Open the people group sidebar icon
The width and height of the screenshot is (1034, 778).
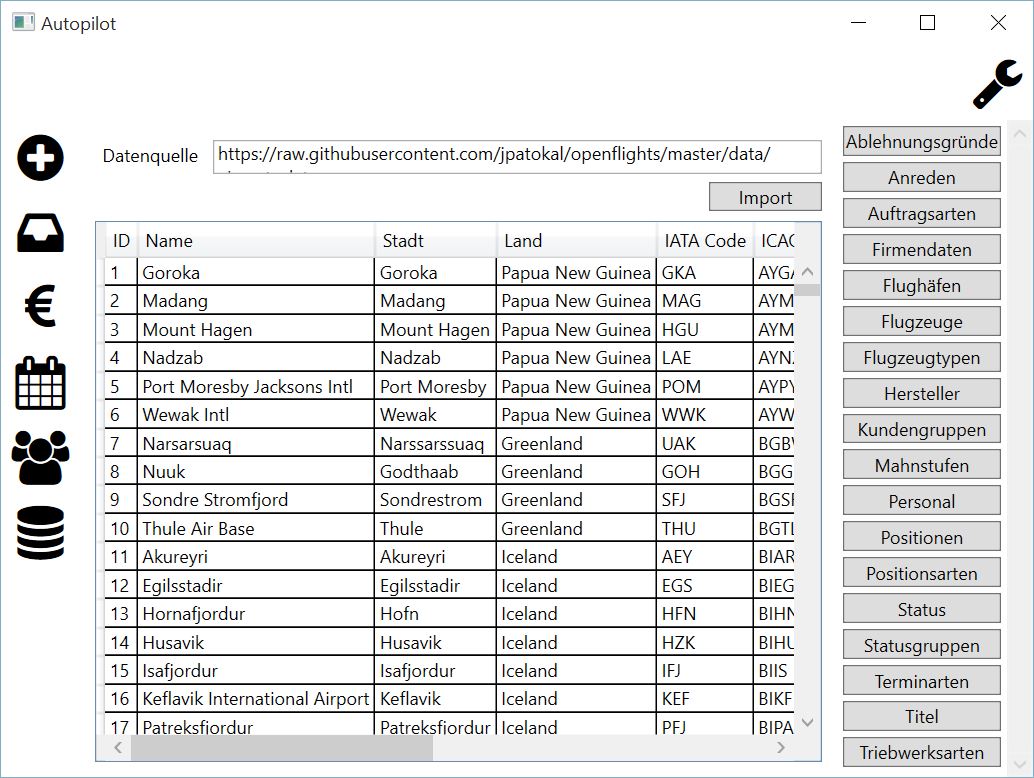pos(40,458)
